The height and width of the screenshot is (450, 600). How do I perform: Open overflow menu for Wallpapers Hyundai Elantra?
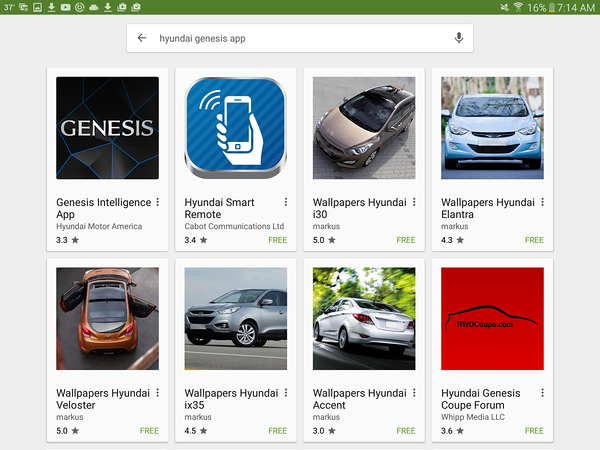pyautogui.click(x=542, y=202)
